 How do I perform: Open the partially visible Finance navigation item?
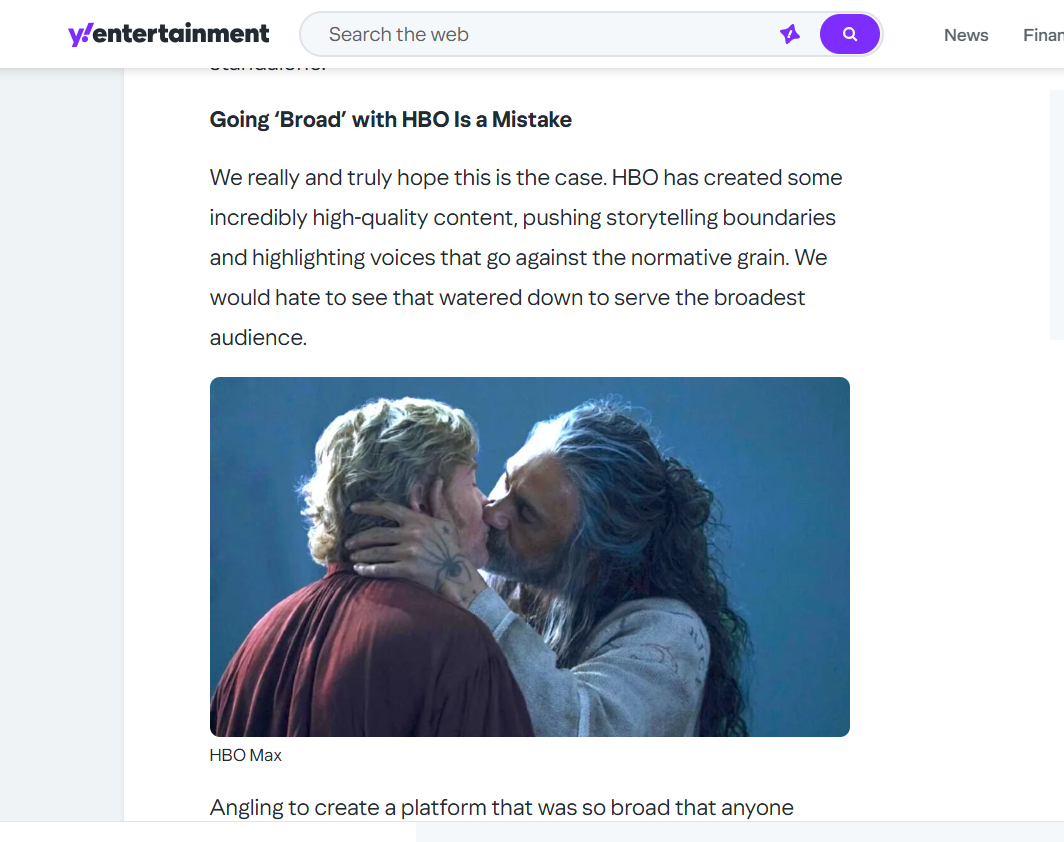[1043, 35]
